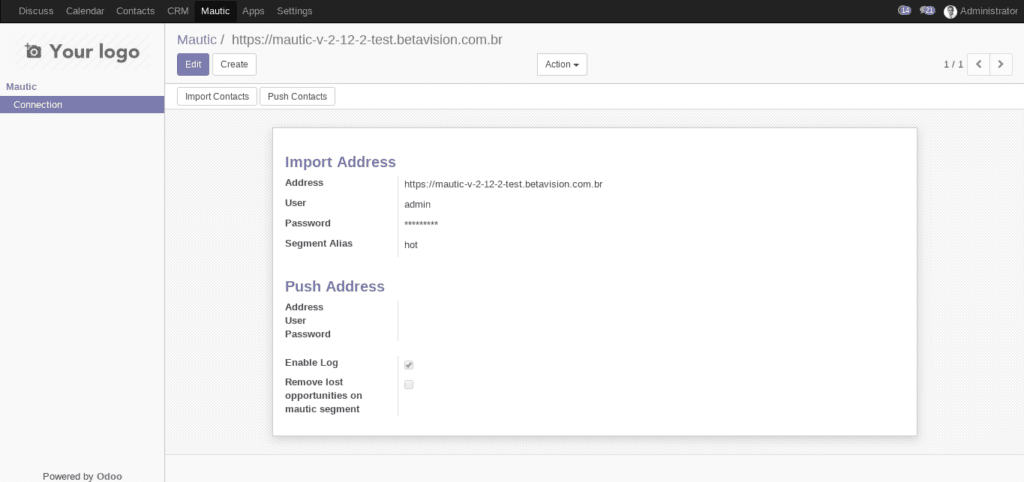
Task: Click the User value admin
Action: pos(417,205)
